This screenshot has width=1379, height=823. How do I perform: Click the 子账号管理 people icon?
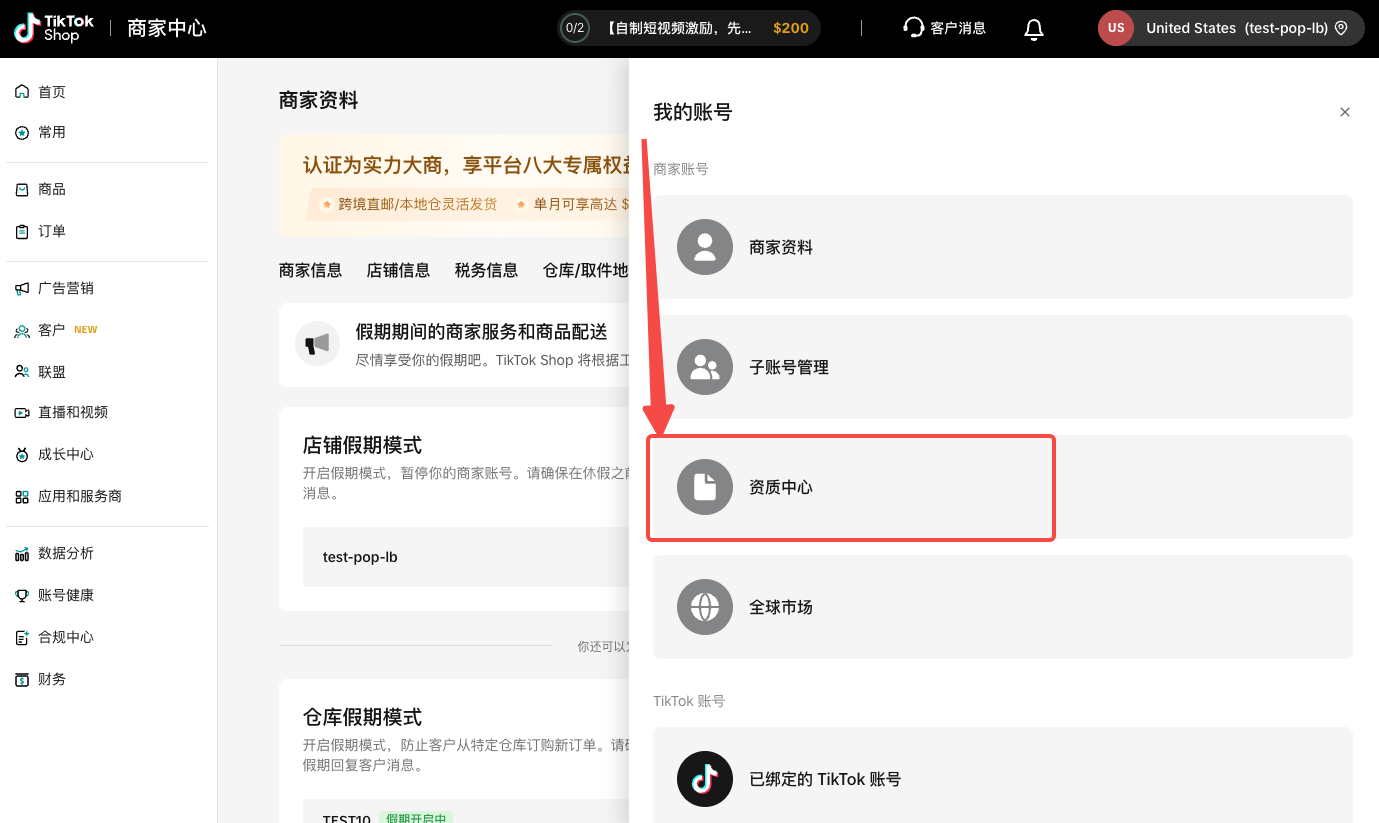pyautogui.click(x=705, y=367)
